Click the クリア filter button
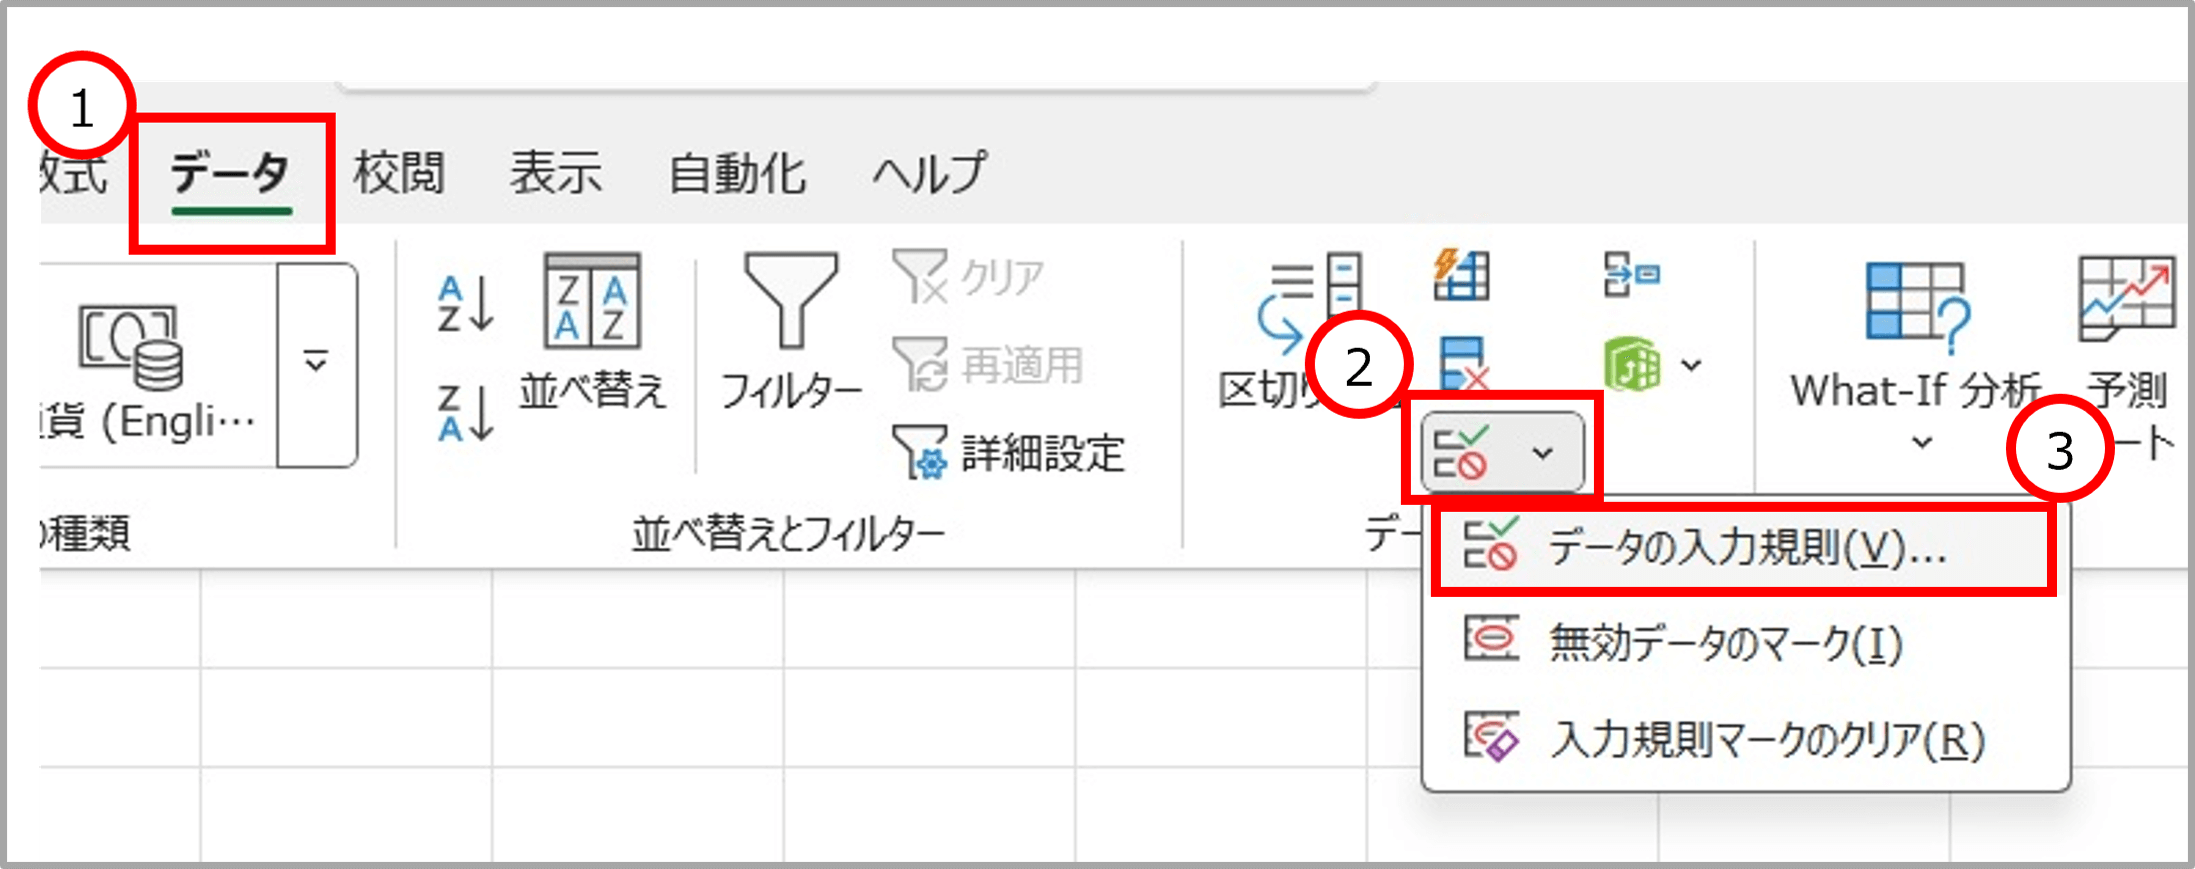This screenshot has width=2195, height=869. tap(969, 276)
